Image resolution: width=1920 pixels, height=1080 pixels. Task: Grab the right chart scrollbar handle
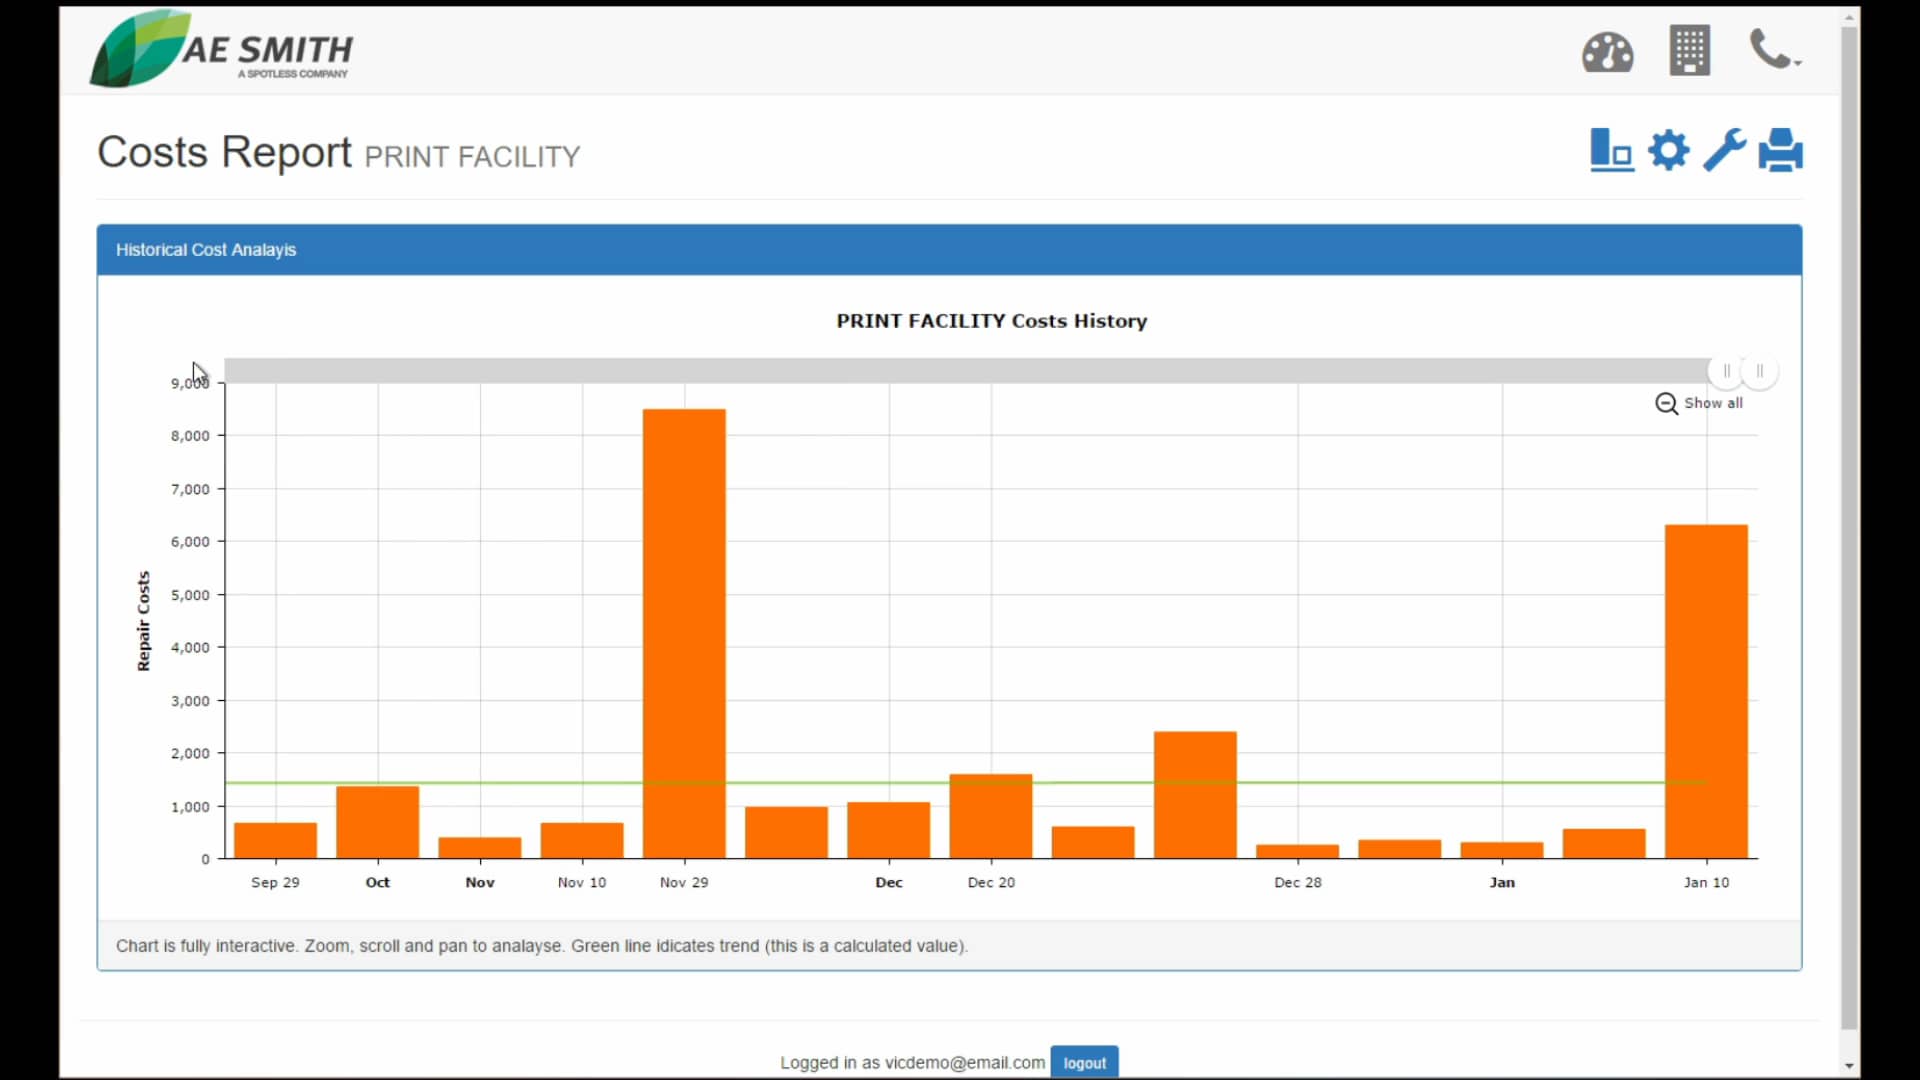1760,371
